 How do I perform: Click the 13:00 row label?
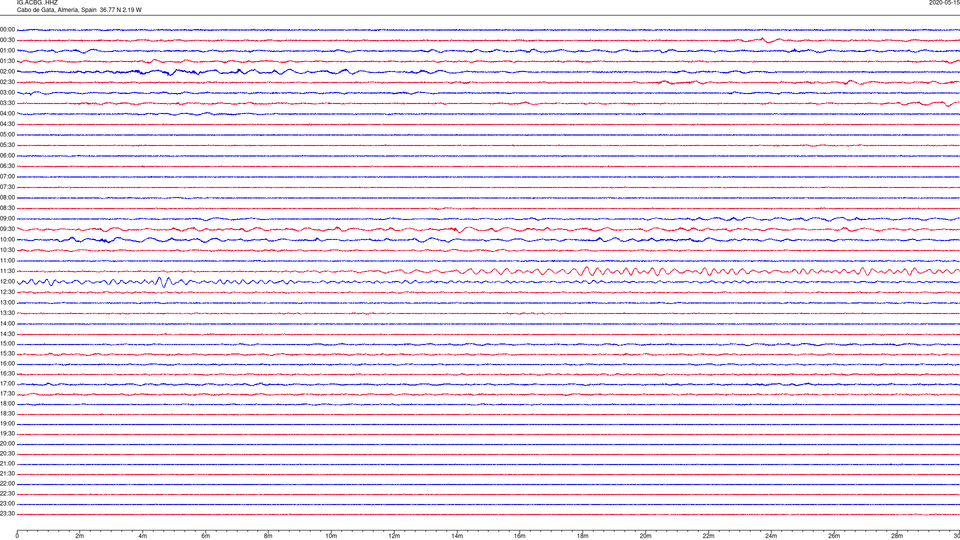pos(7,302)
